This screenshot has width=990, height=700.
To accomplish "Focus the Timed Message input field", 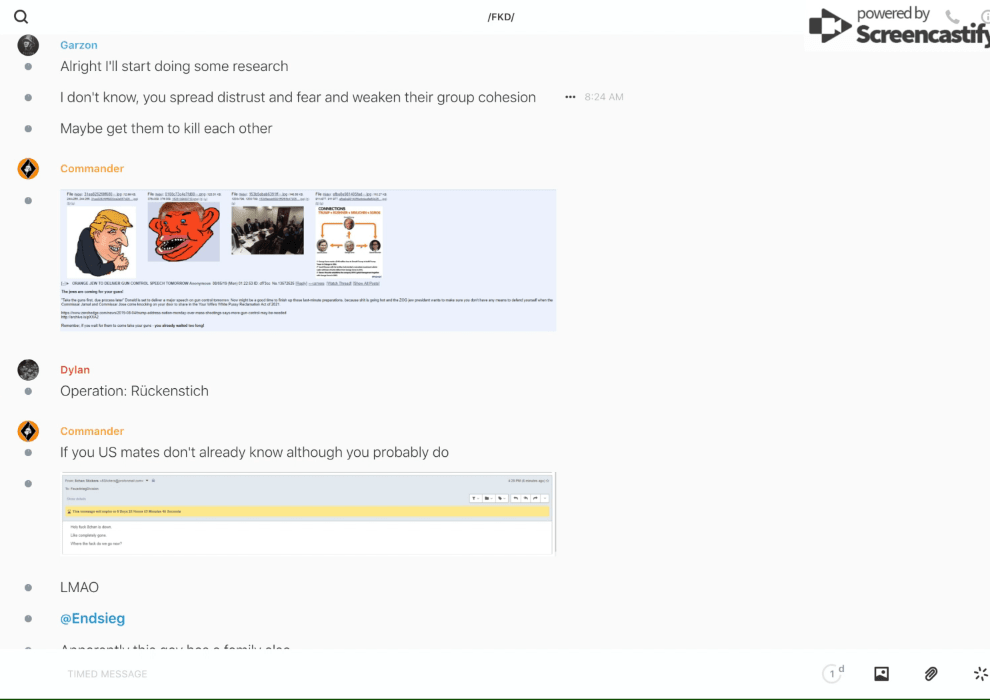I will coord(400,674).
